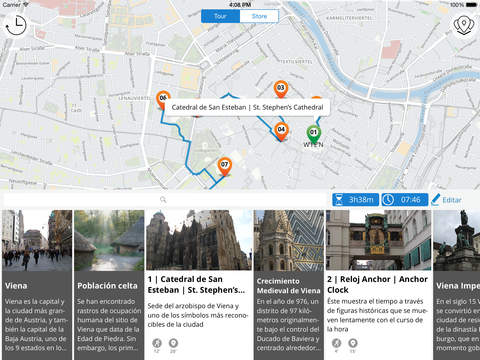
Task: Select map pin number 04
Action: [281, 131]
